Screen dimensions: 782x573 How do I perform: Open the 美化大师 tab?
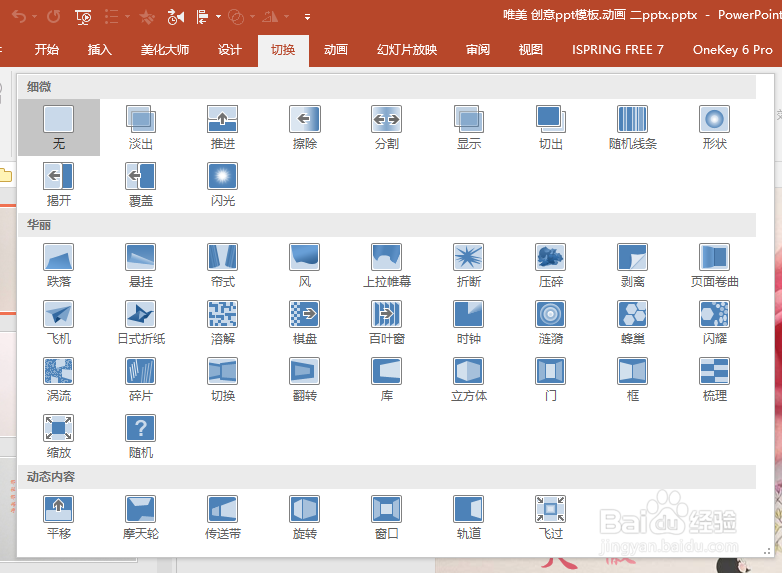[165, 50]
